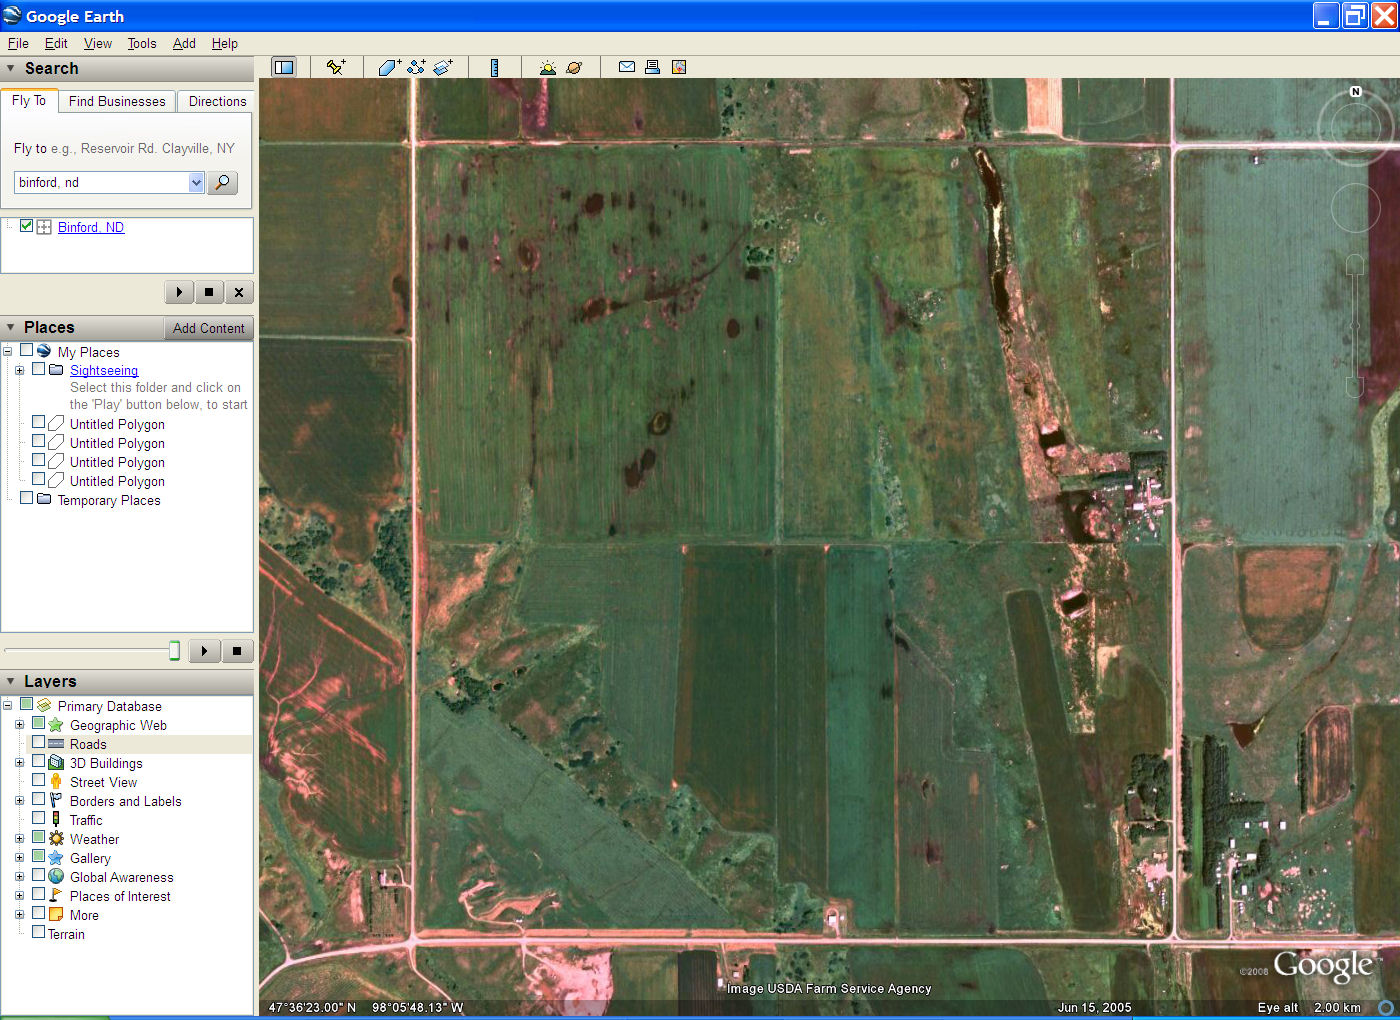The image size is (1400, 1020).
Task: Click the Print icon in toolbar
Action: coord(652,67)
